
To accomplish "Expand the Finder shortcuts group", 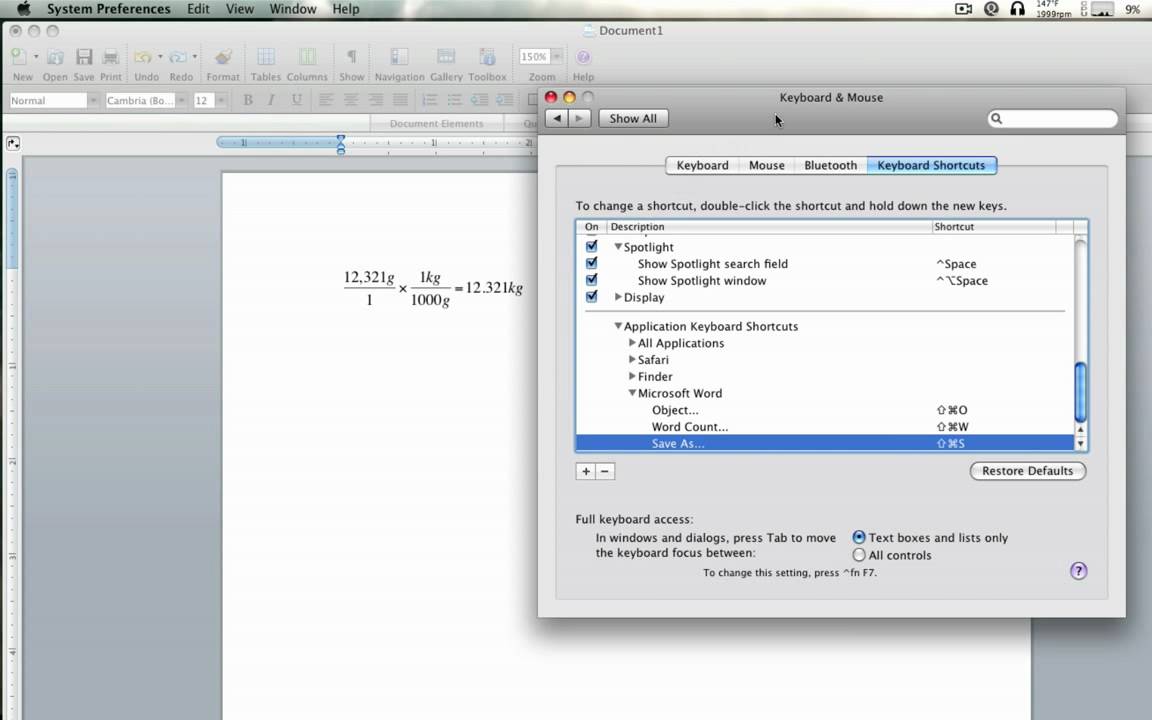I will pyautogui.click(x=632, y=376).
